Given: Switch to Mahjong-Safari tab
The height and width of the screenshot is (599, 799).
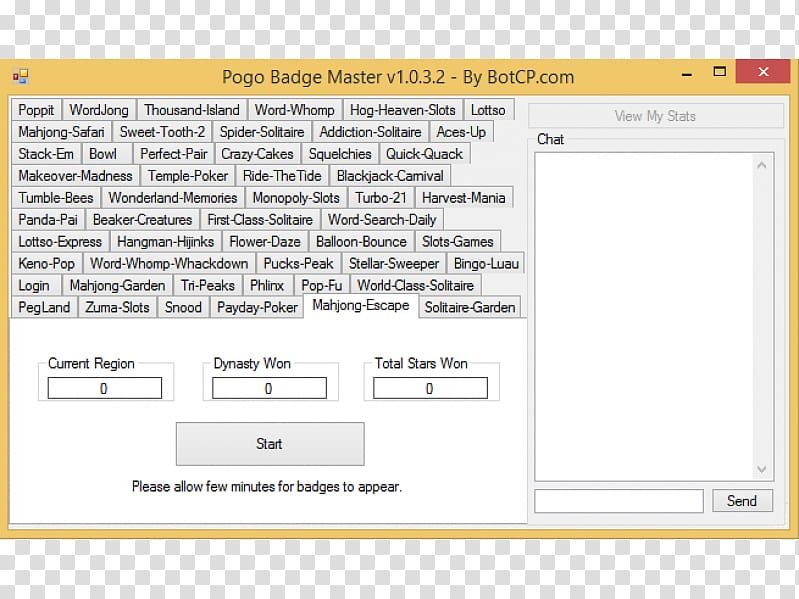Looking at the screenshot, I should tap(61, 132).
